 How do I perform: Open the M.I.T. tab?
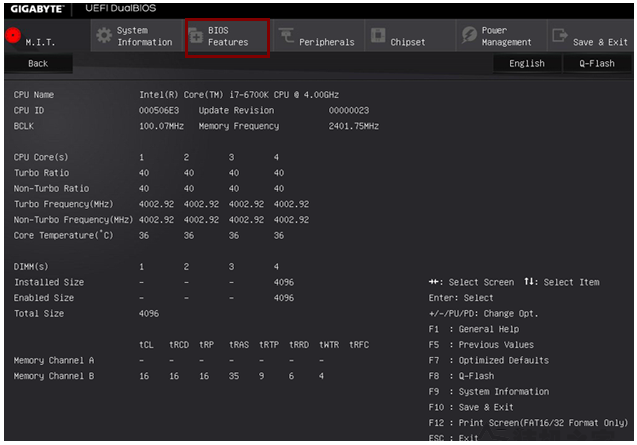(47, 36)
